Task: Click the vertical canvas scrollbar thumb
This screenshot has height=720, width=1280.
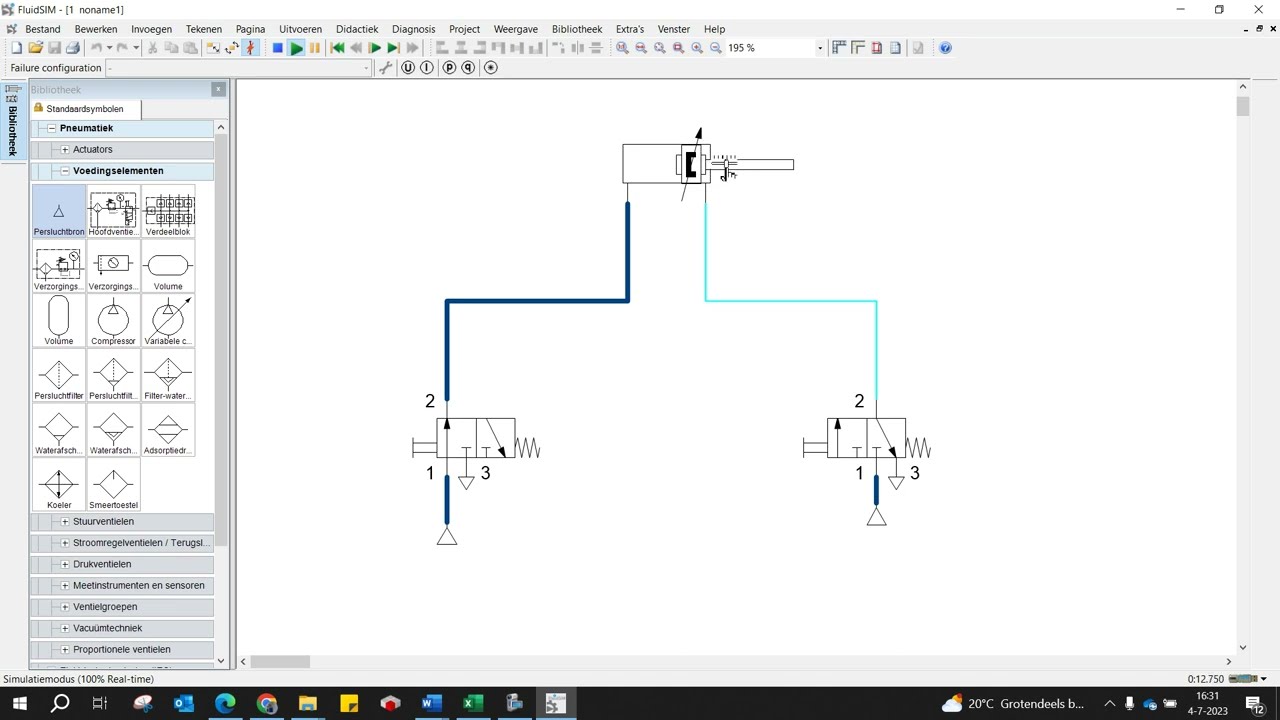Action: [x=1243, y=106]
